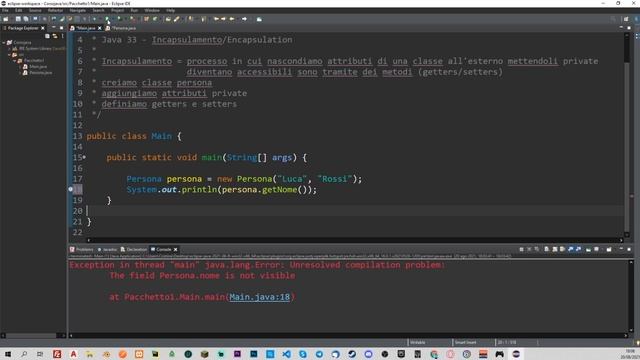This screenshot has height=360, width=640.
Task: Click the Clear Console icon
Action: (547, 249)
